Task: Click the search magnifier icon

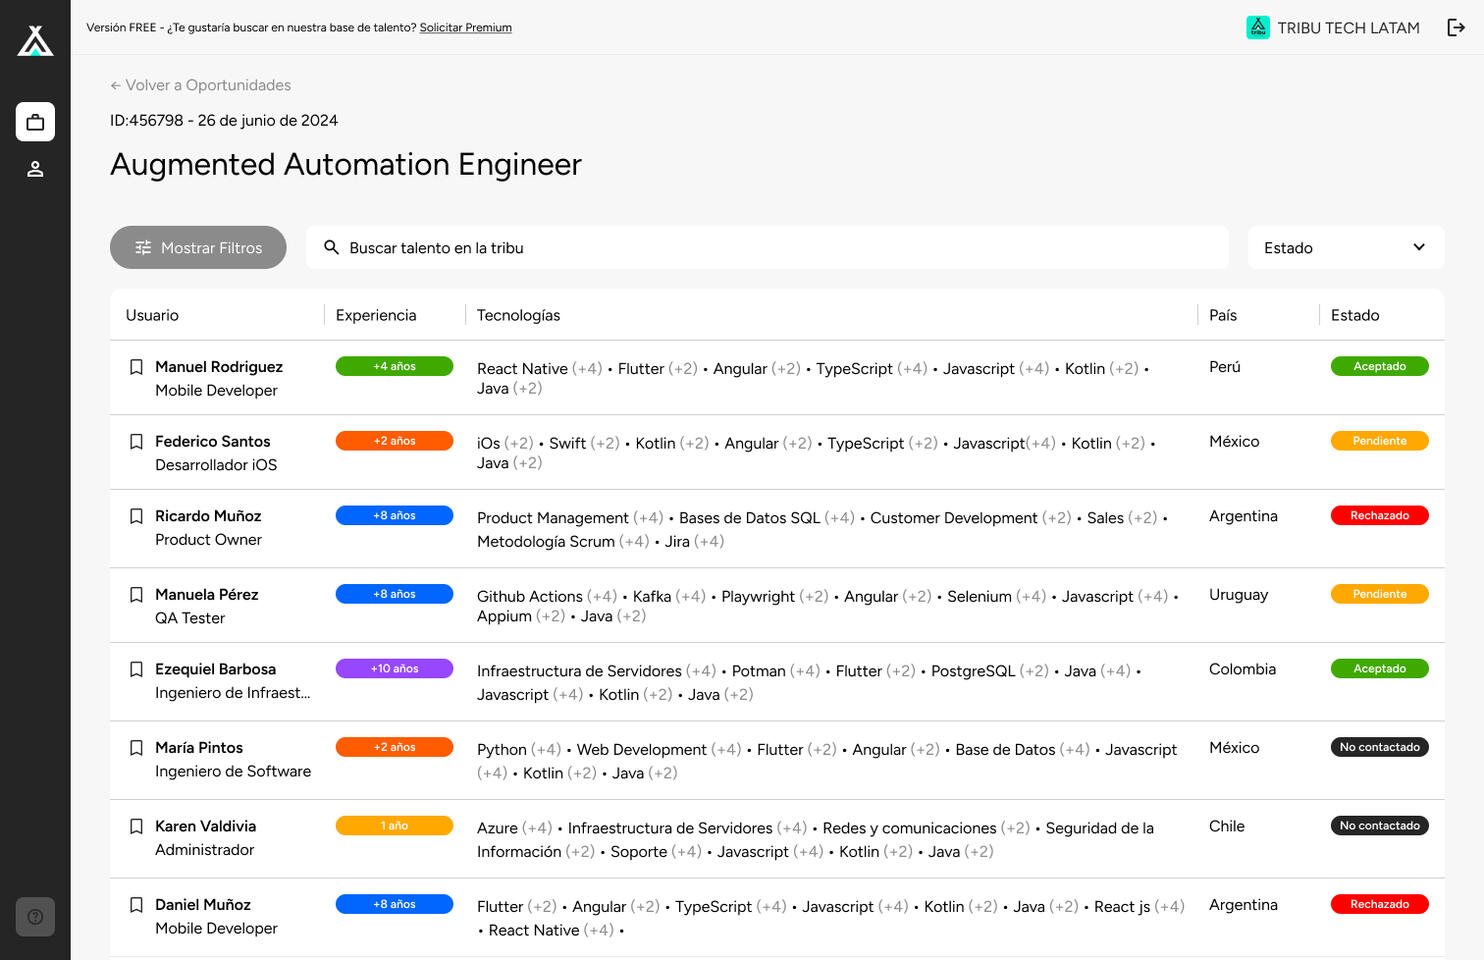Action: pyautogui.click(x=331, y=247)
